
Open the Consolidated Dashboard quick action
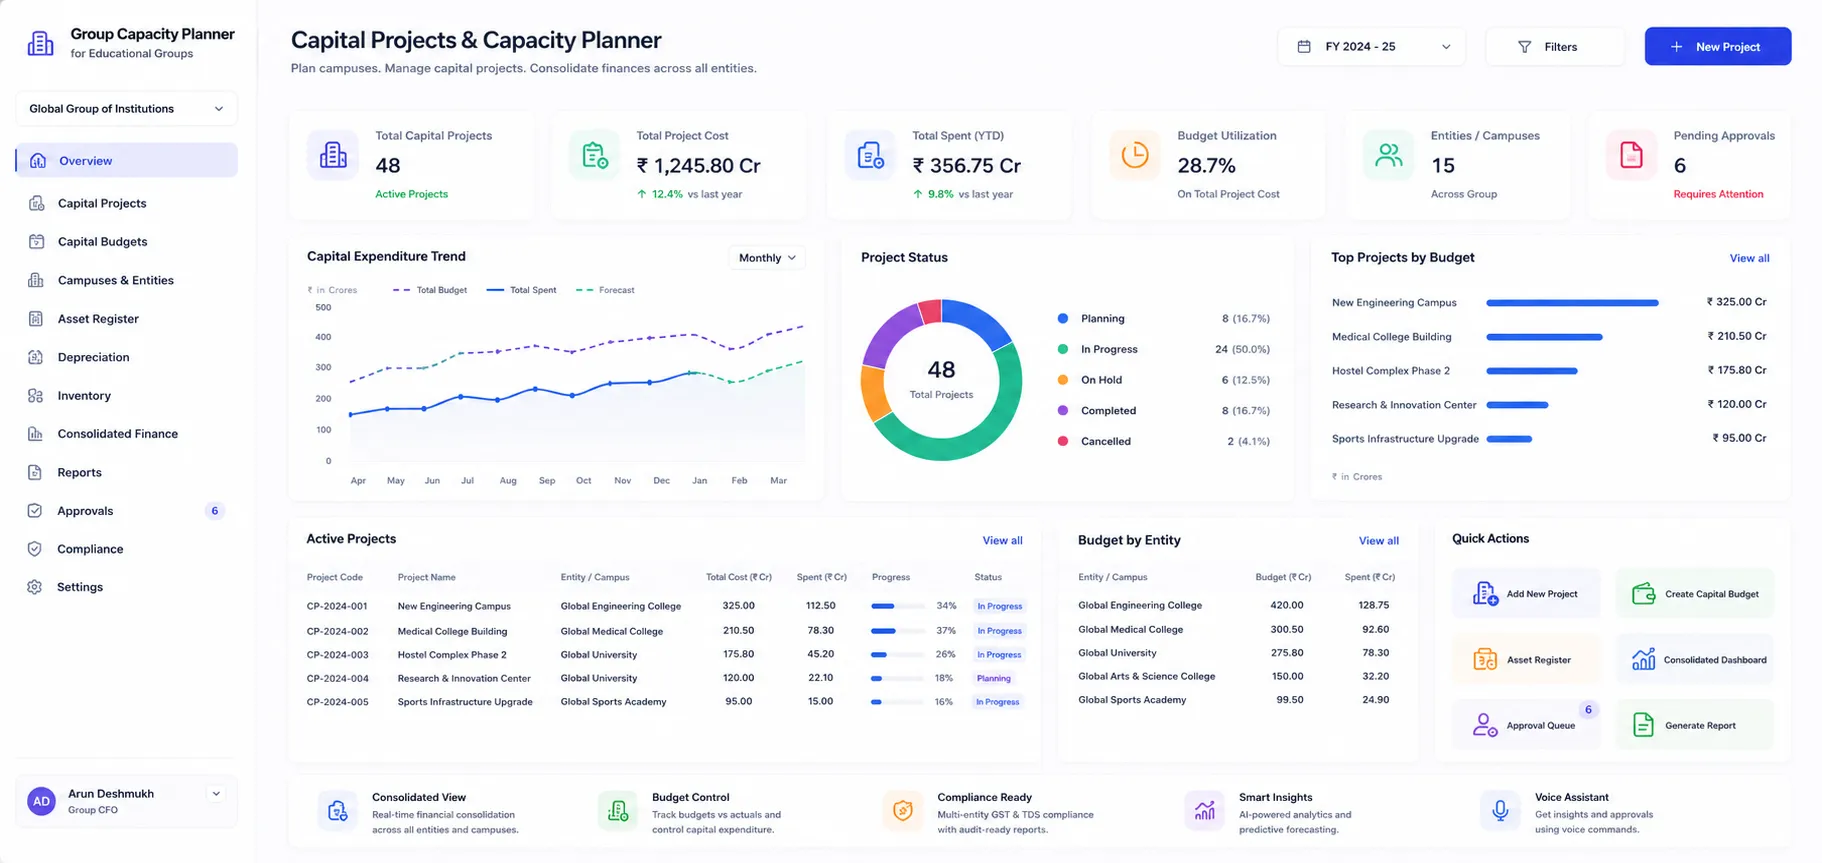click(x=1695, y=660)
